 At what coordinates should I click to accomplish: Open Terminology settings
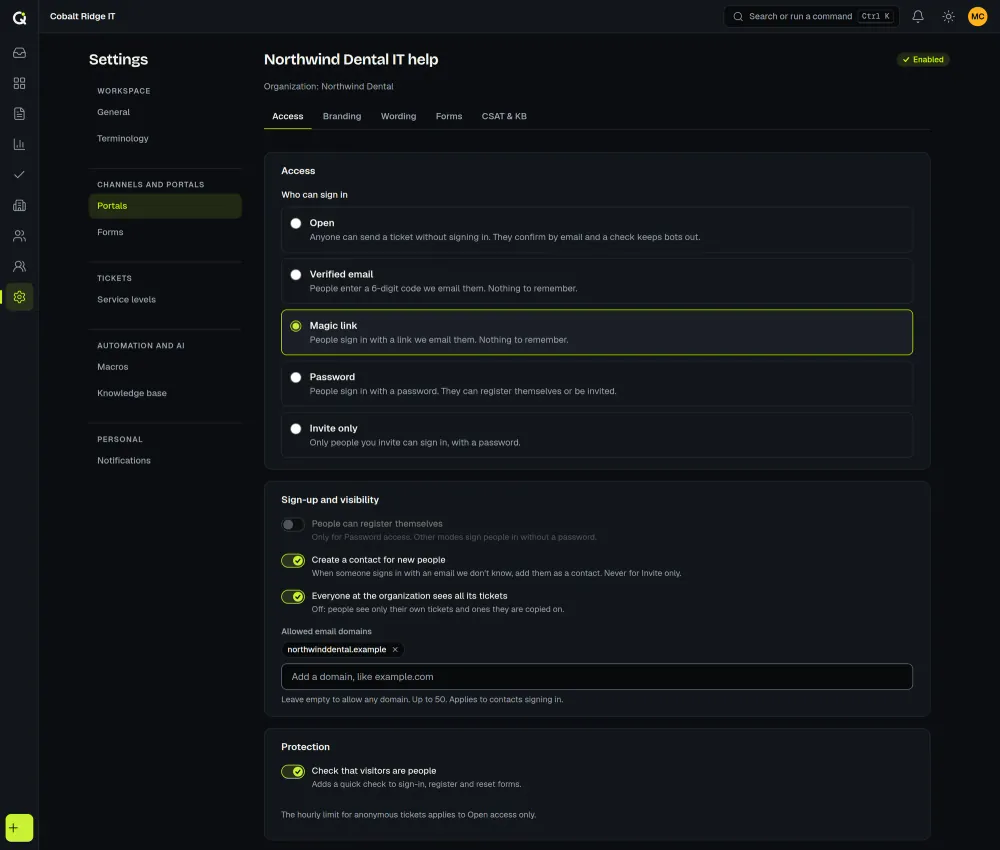[165, 138]
